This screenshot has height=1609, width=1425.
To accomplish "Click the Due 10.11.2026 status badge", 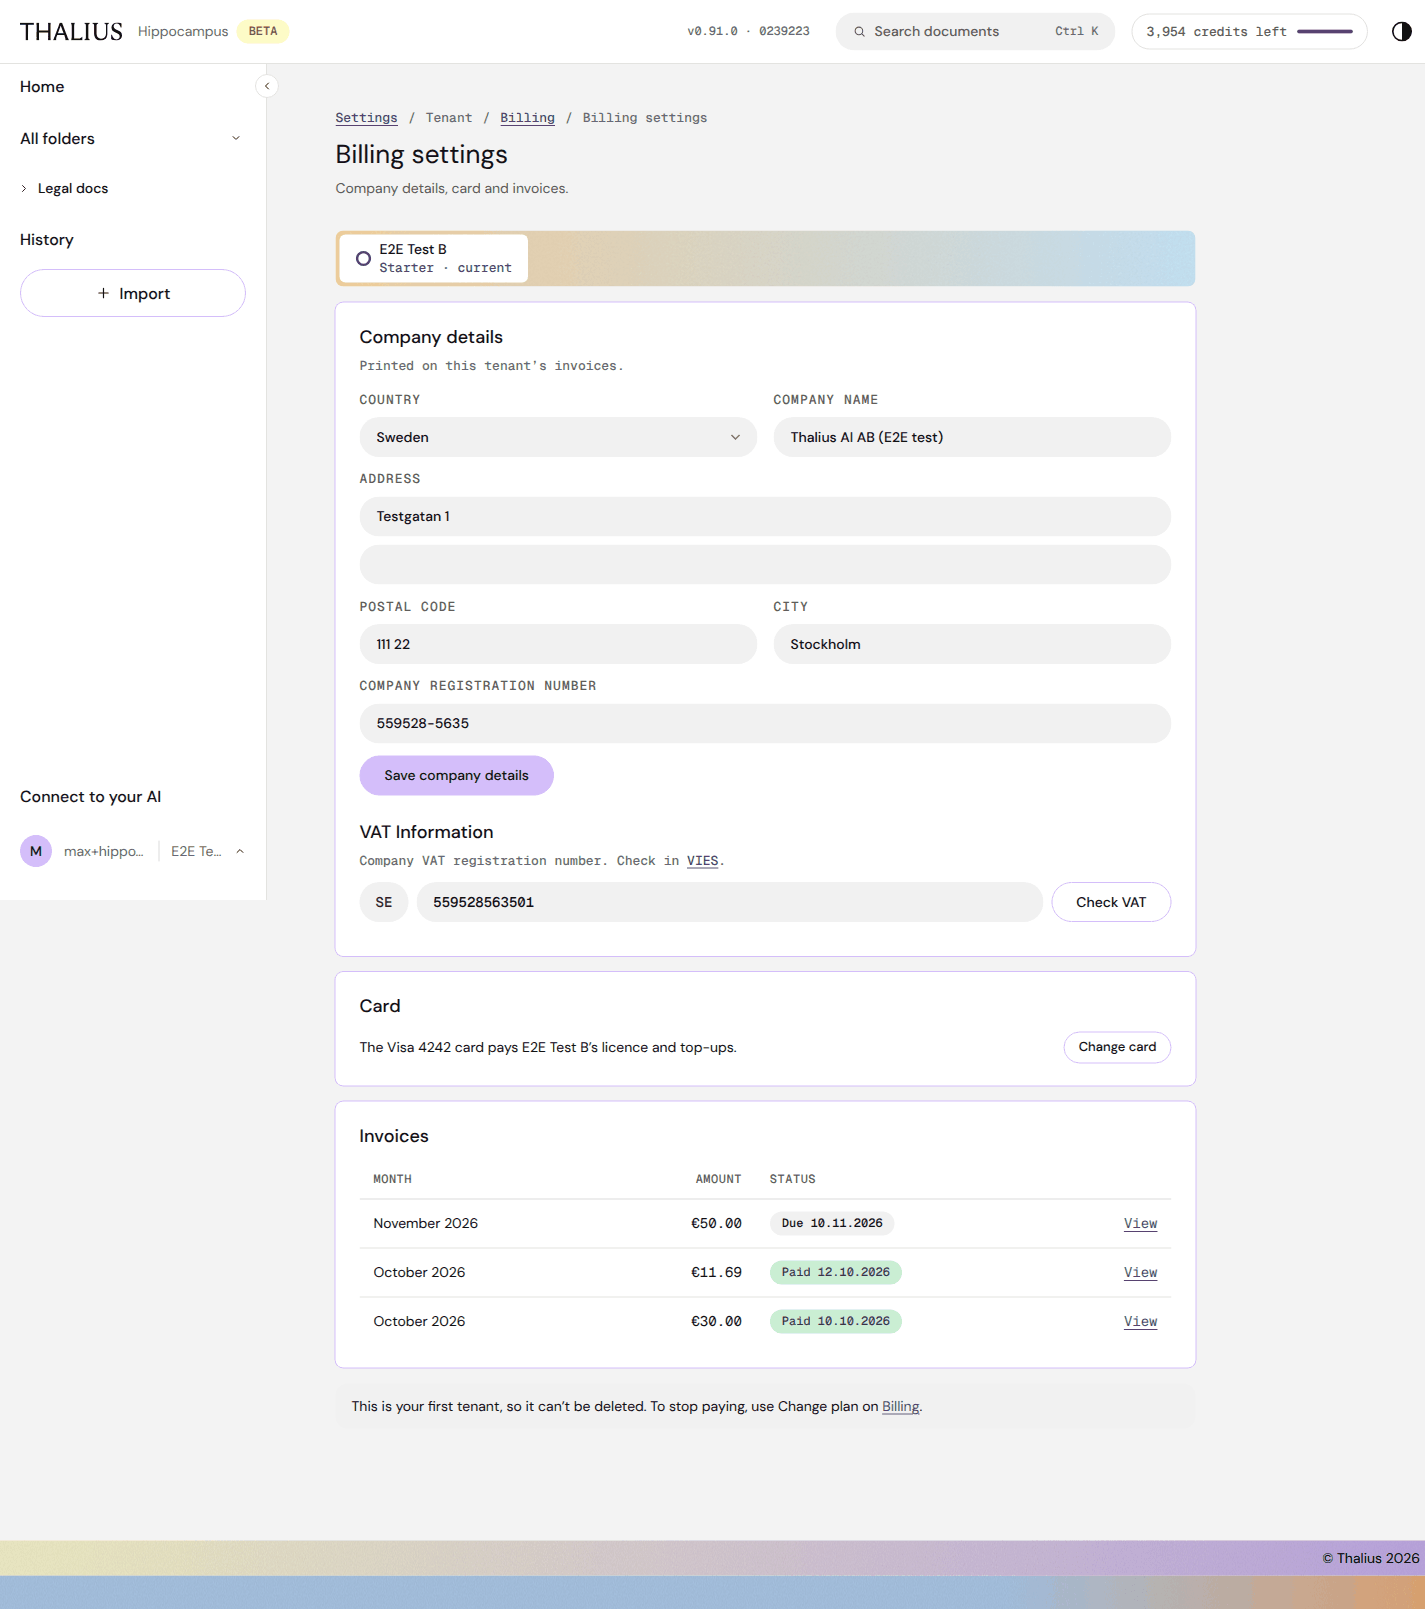I will coord(832,1223).
